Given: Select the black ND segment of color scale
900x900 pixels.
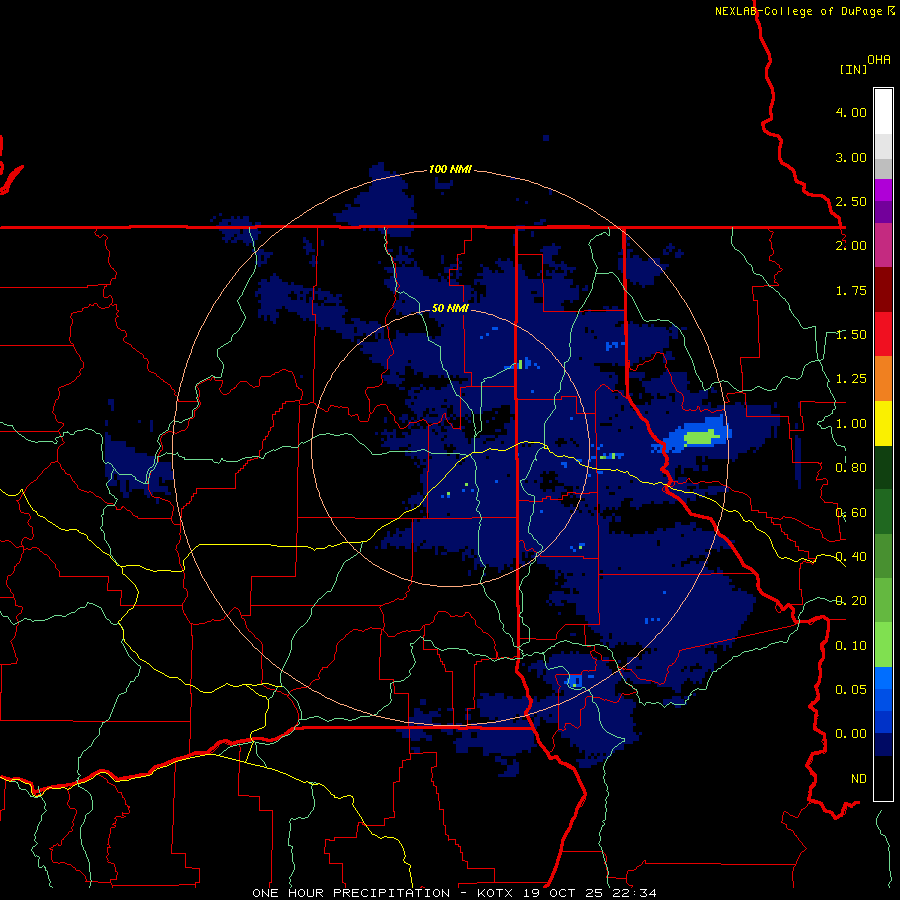Looking at the screenshot, I should click(x=883, y=778).
